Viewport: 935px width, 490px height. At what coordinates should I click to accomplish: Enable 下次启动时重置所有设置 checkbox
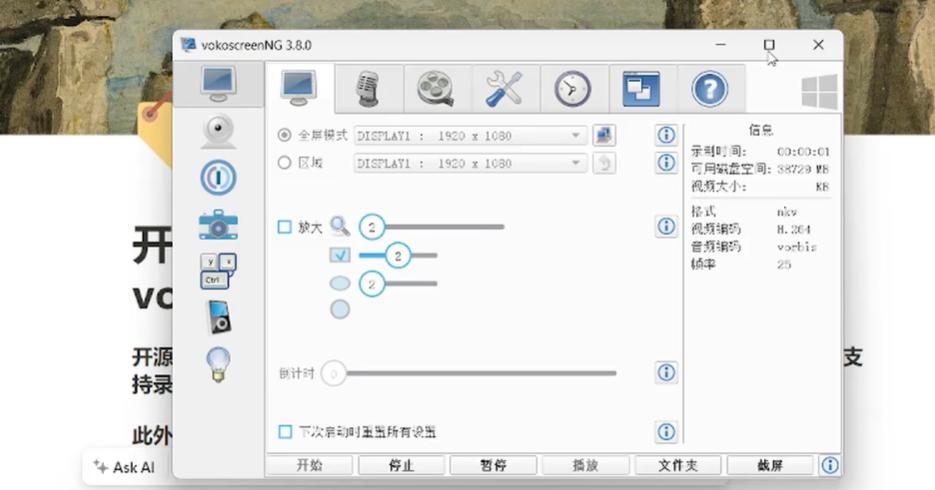click(x=285, y=432)
